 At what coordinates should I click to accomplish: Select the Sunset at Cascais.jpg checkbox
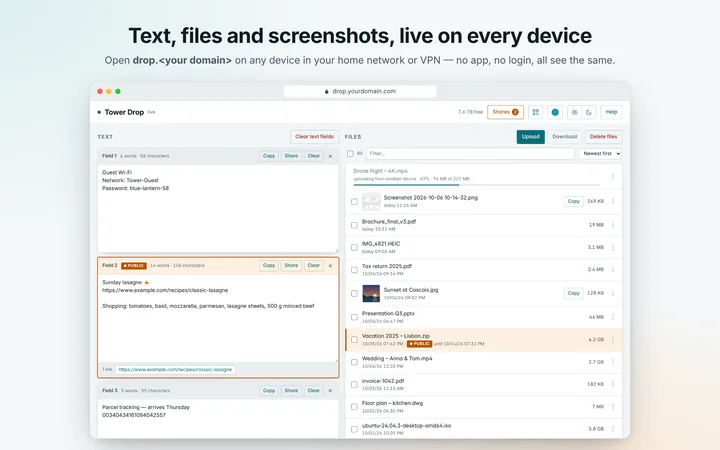pyautogui.click(x=354, y=293)
